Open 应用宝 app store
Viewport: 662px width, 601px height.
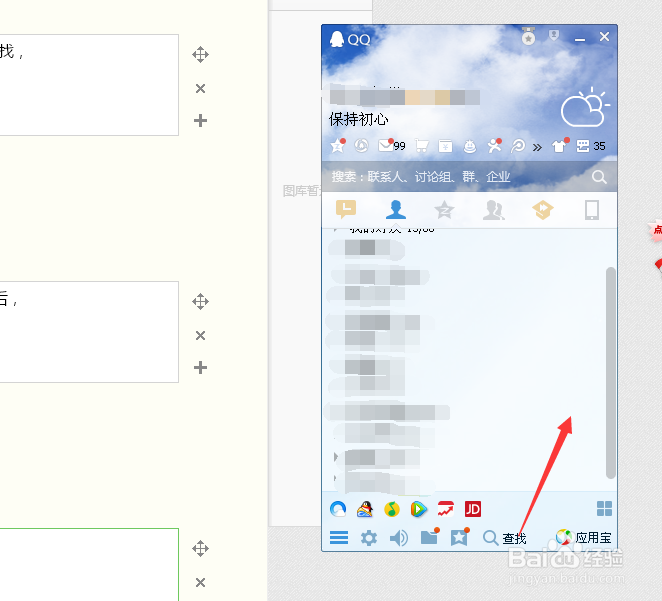tap(583, 537)
